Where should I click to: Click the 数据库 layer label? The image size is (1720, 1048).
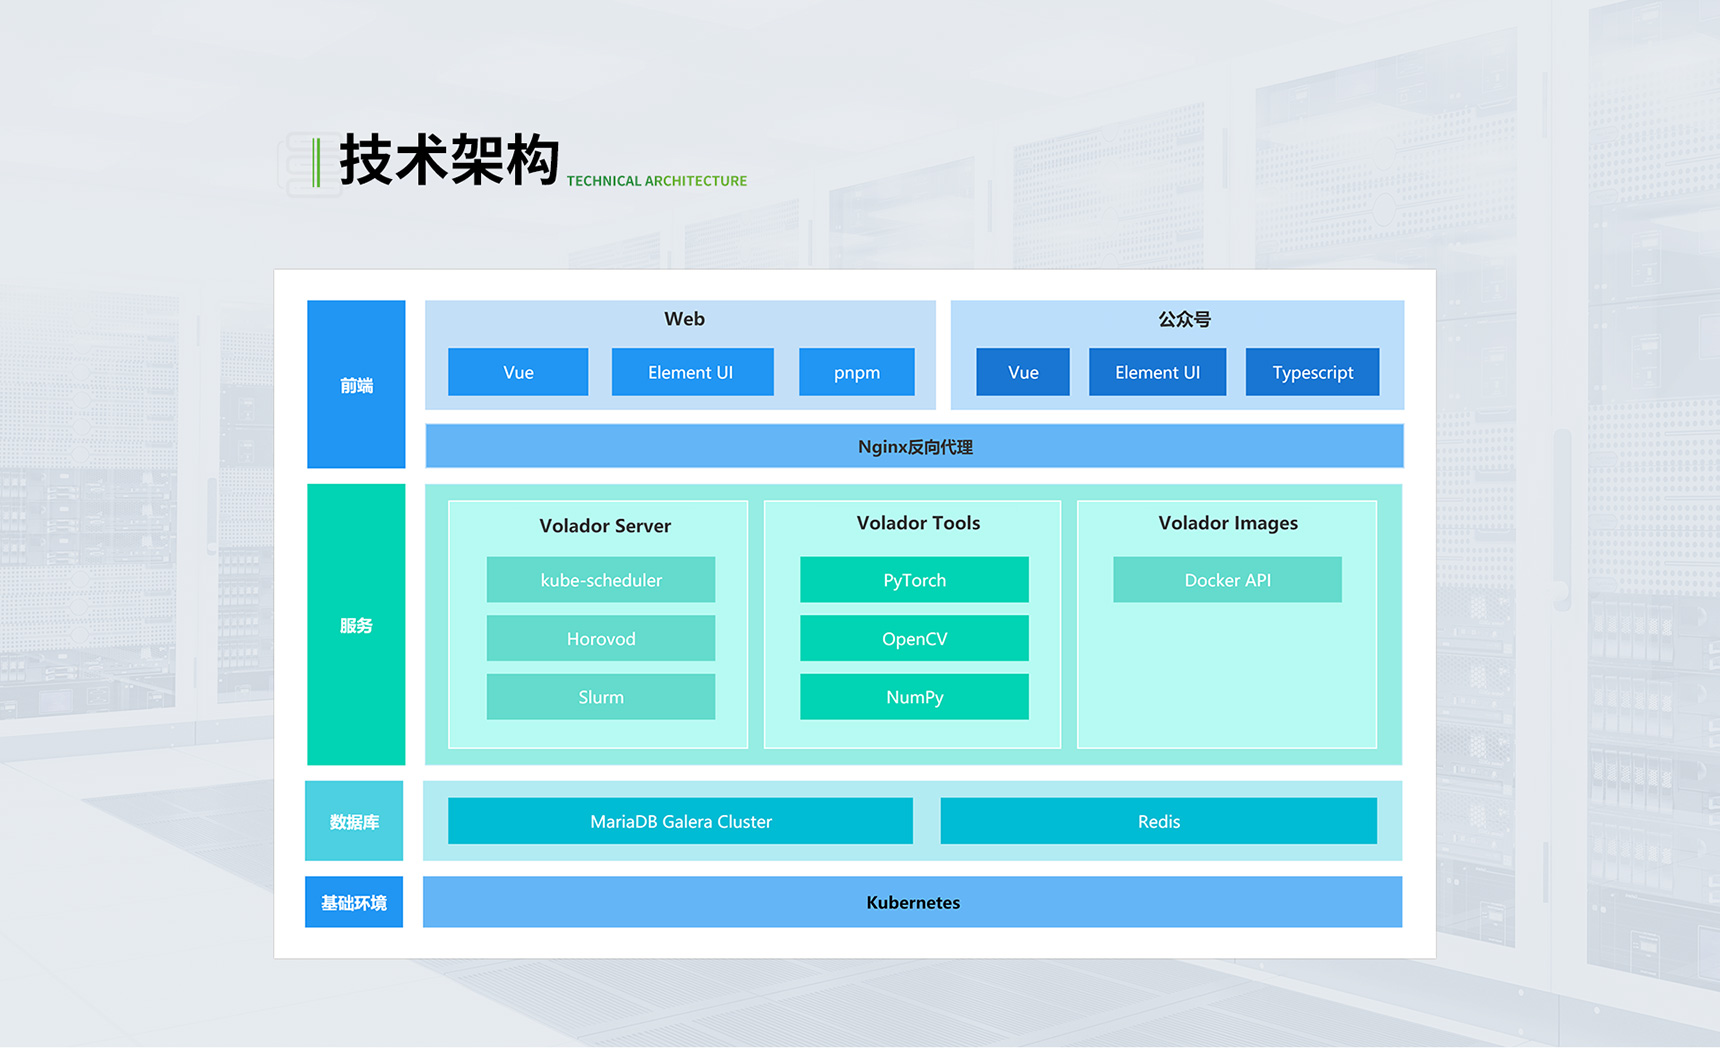tap(354, 821)
